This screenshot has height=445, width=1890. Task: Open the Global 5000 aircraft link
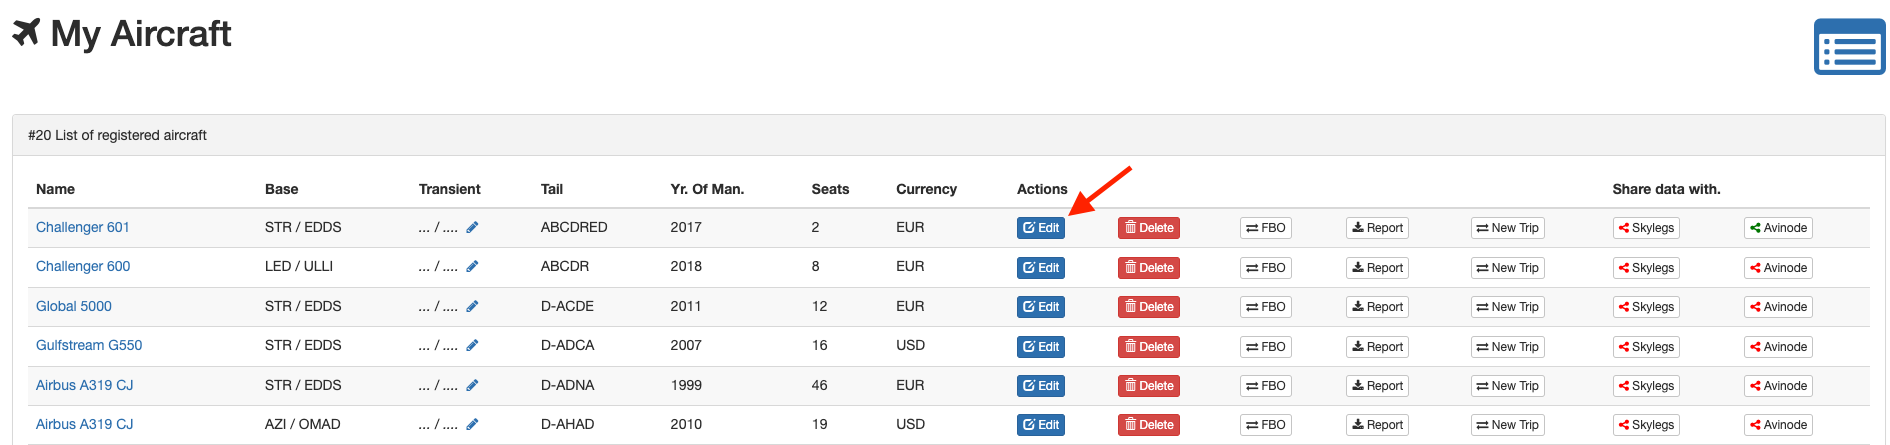point(74,307)
